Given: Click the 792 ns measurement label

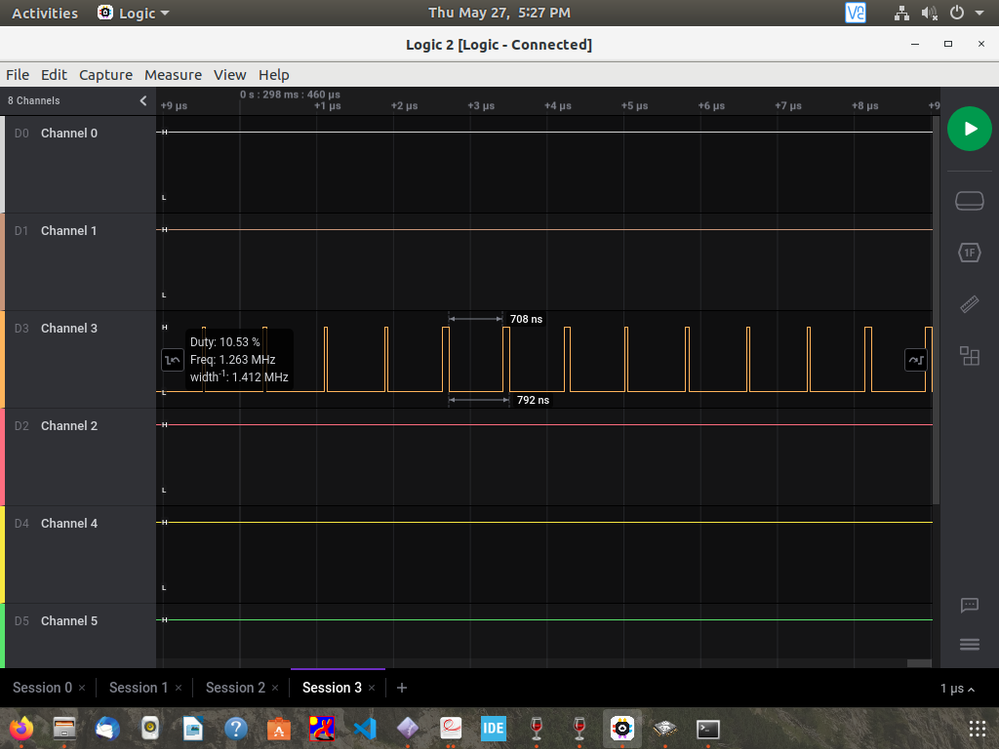Looking at the screenshot, I should point(533,400).
